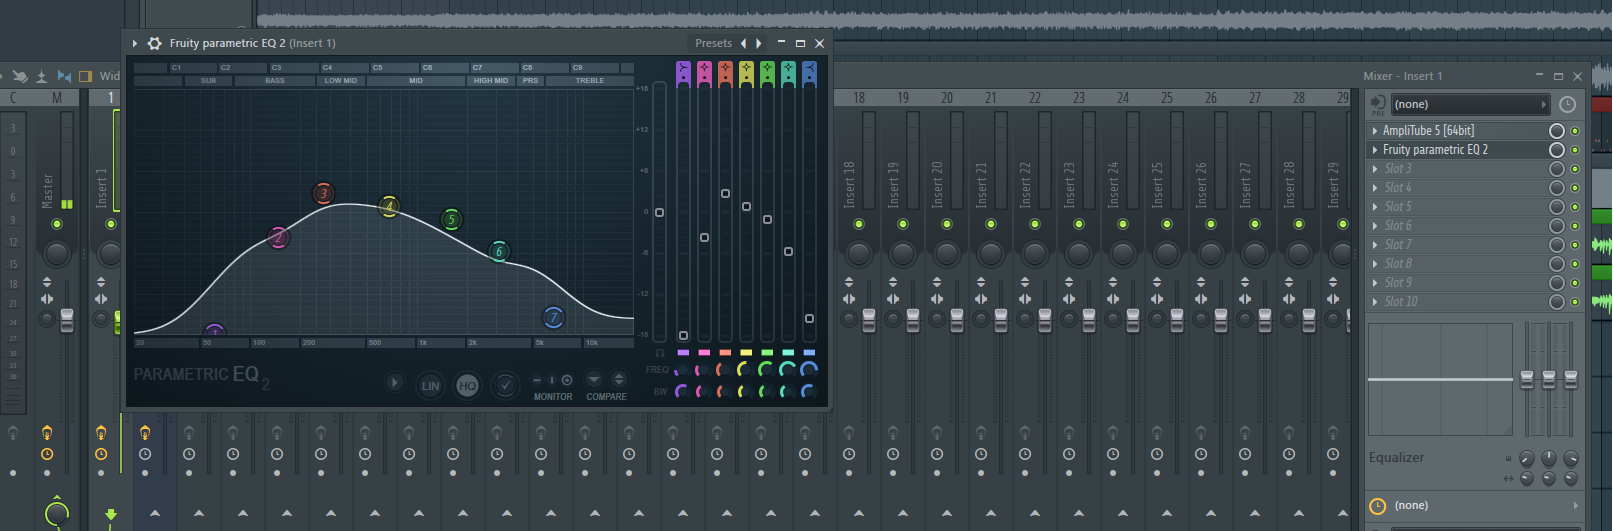Click the next preset arrow
1613x531 pixels.
point(759,43)
